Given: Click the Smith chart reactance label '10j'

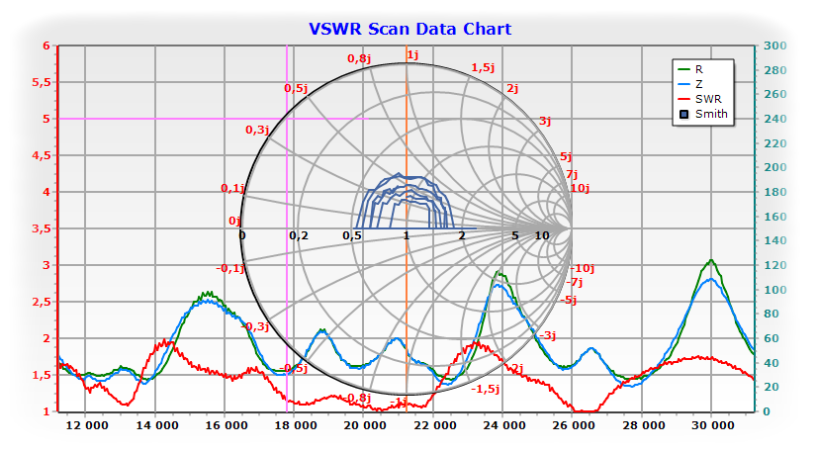Looking at the screenshot, I should (580, 188).
